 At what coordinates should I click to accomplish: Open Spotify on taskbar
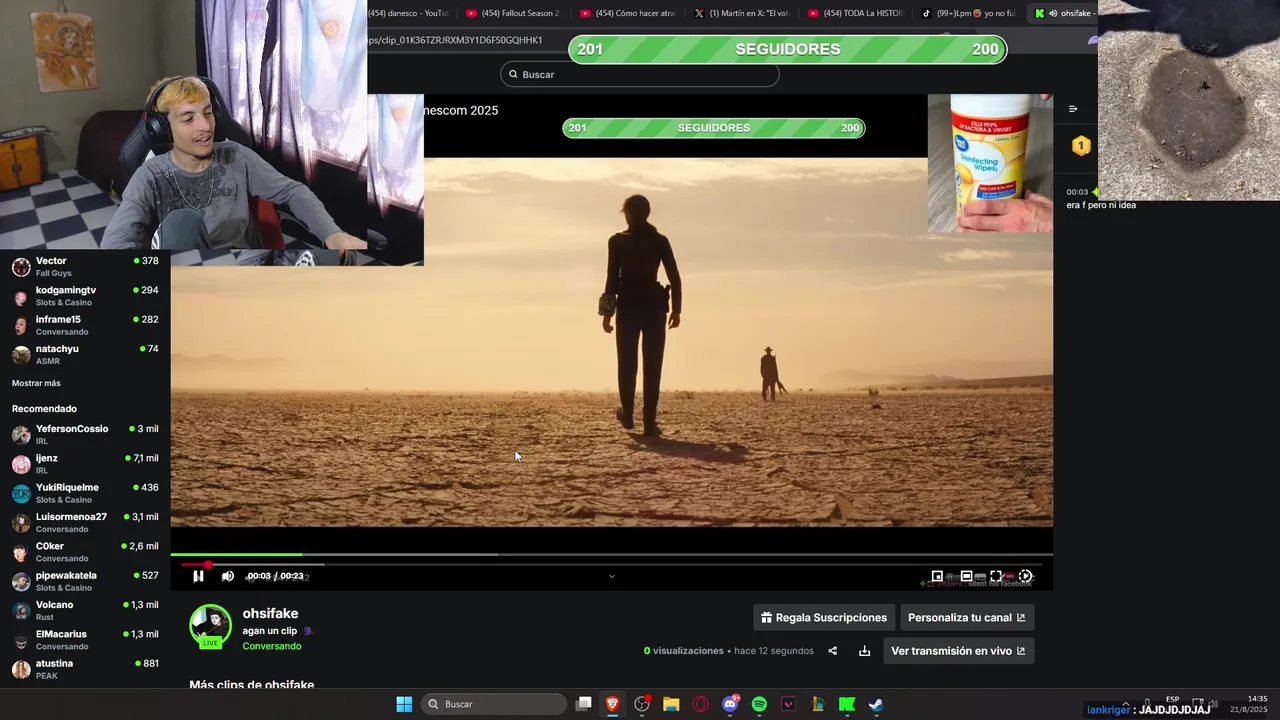(x=759, y=704)
